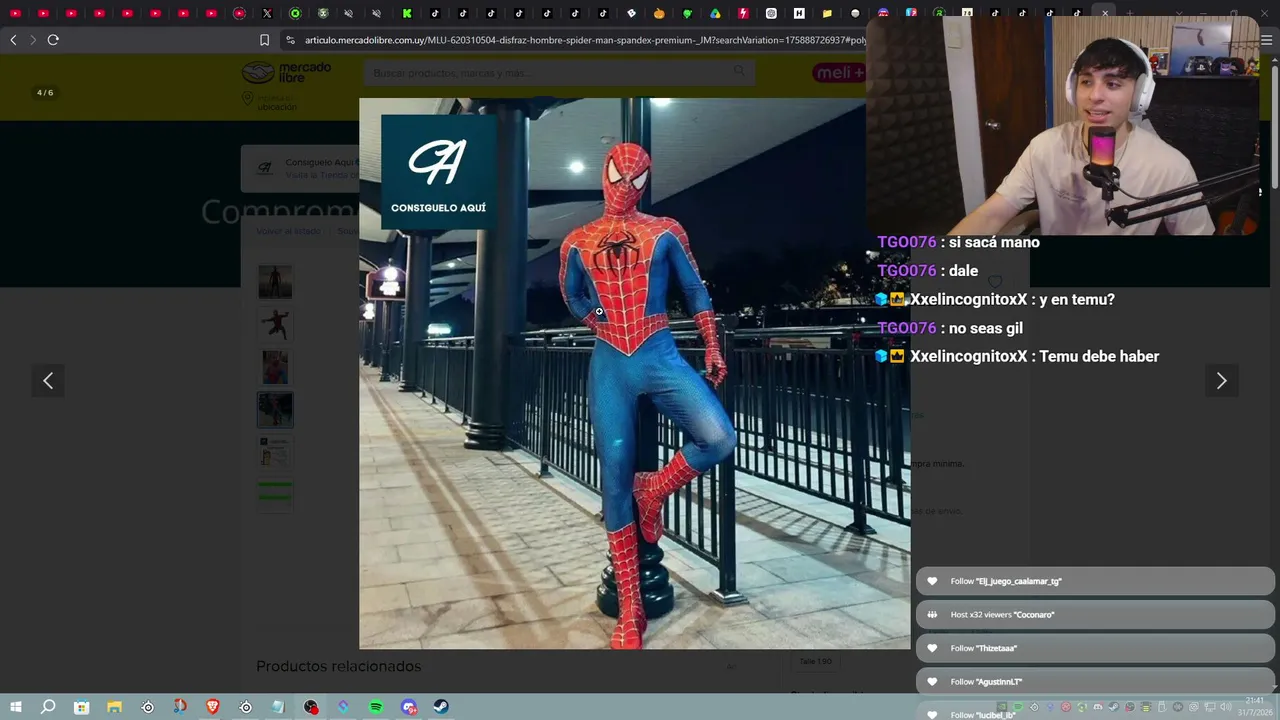The width and height of the screenshot is (1280, 720).
Task: Select the second product thumbnail
Action: tap(275, 324)
